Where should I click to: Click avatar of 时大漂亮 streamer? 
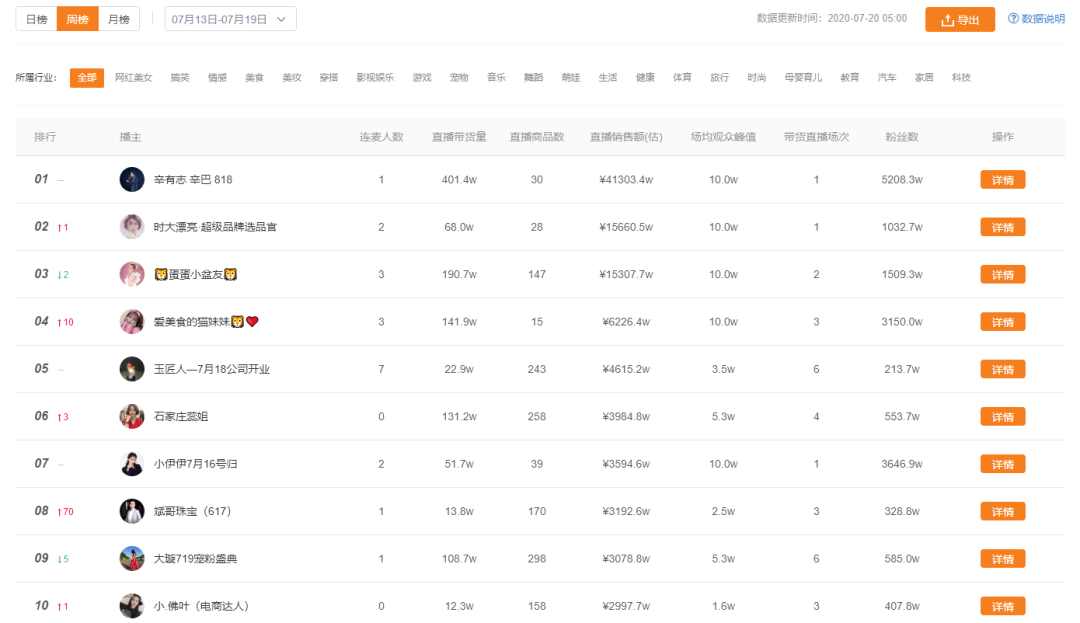(x=132, y=227)
